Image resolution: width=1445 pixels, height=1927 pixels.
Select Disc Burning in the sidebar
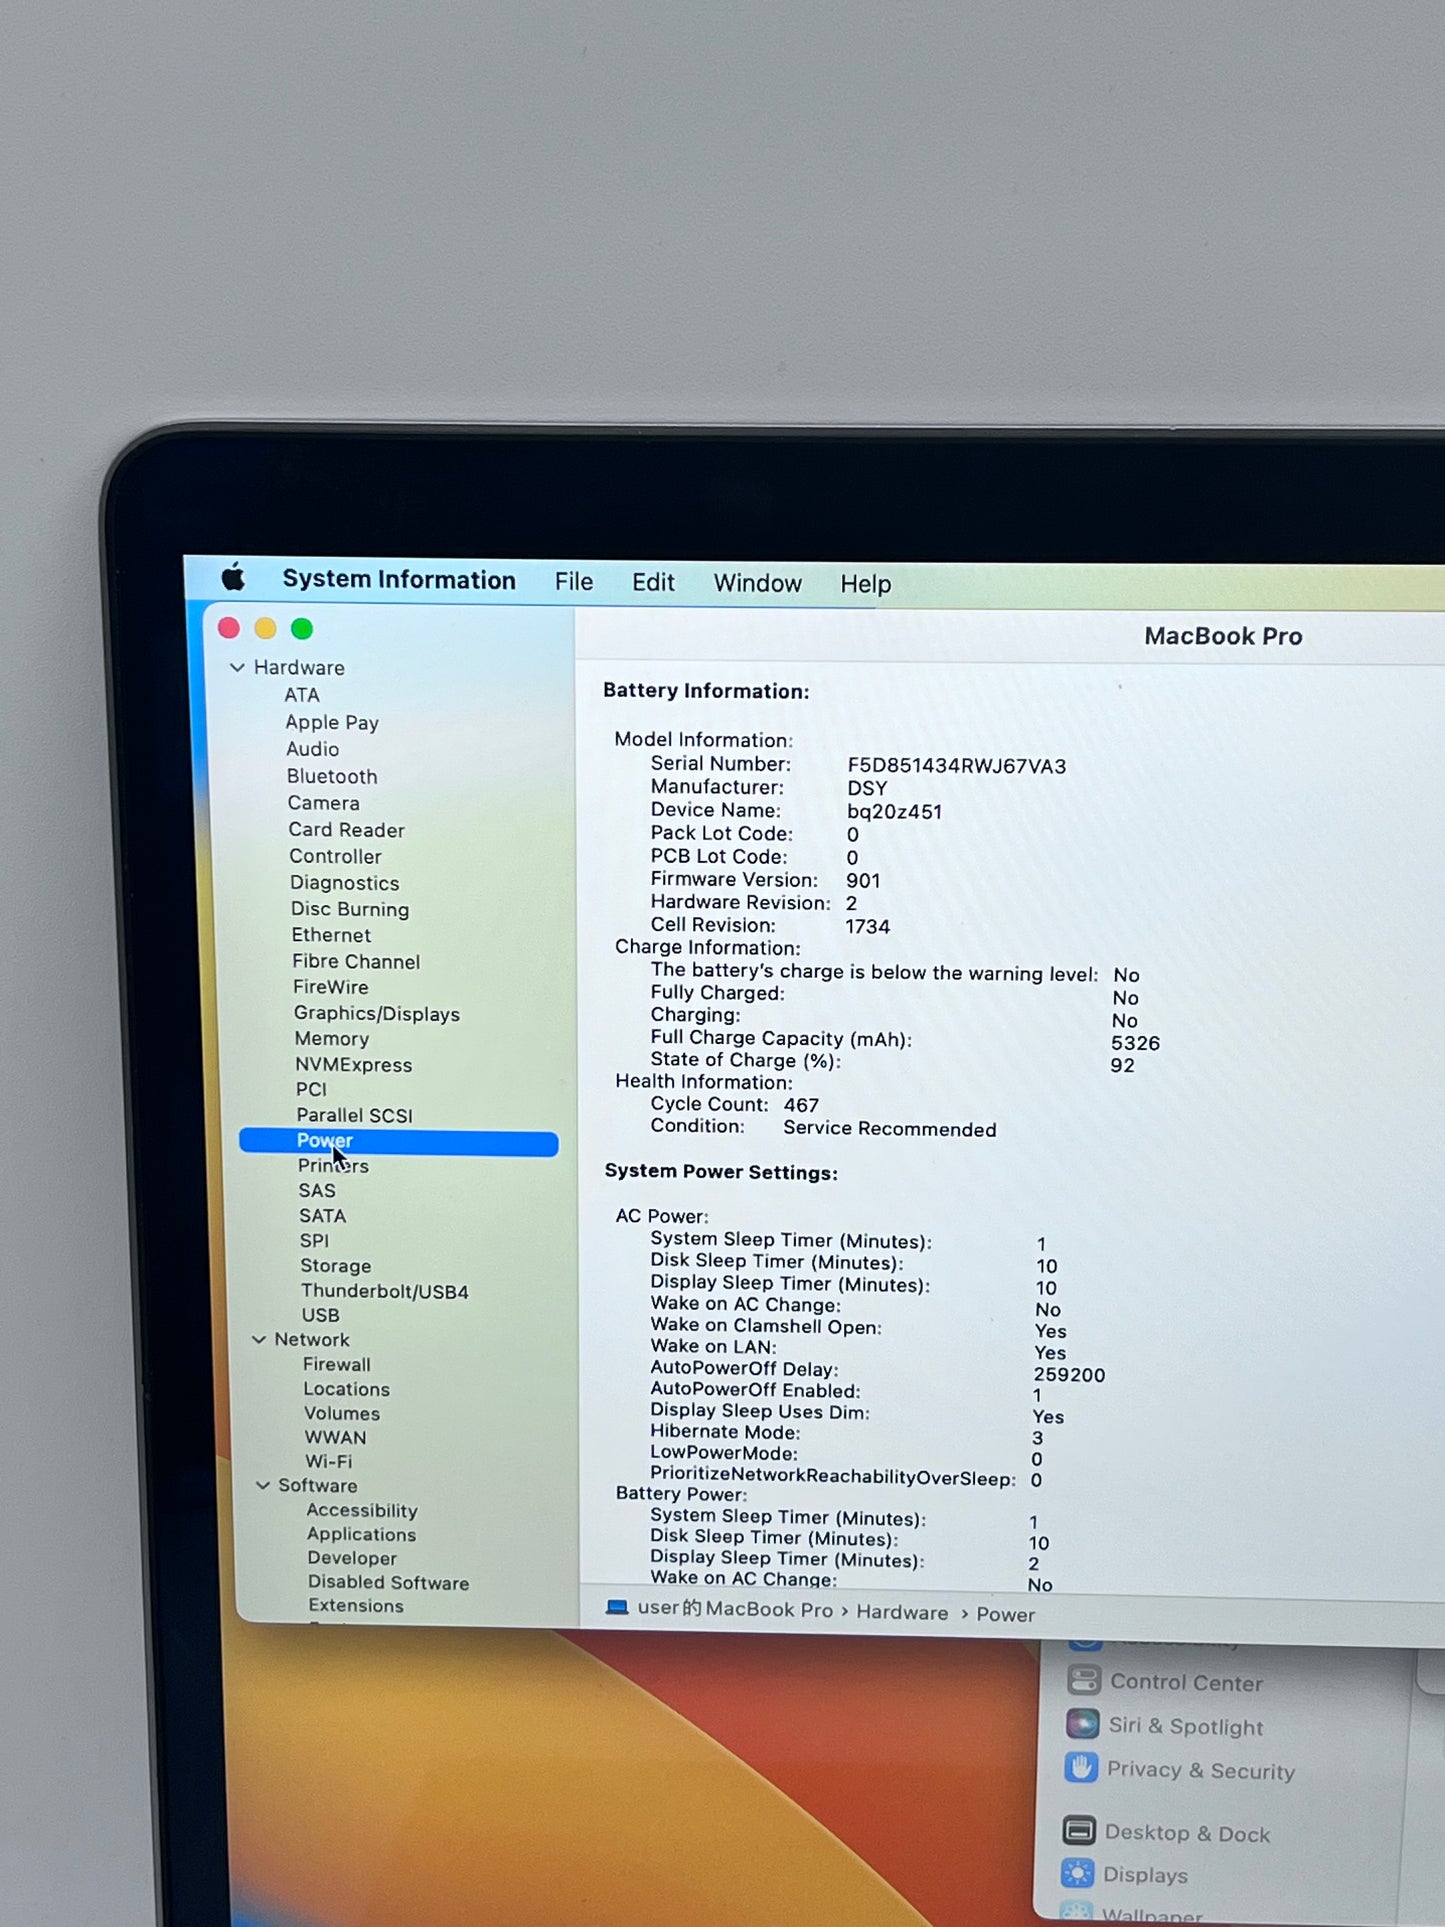pos(350,909)
